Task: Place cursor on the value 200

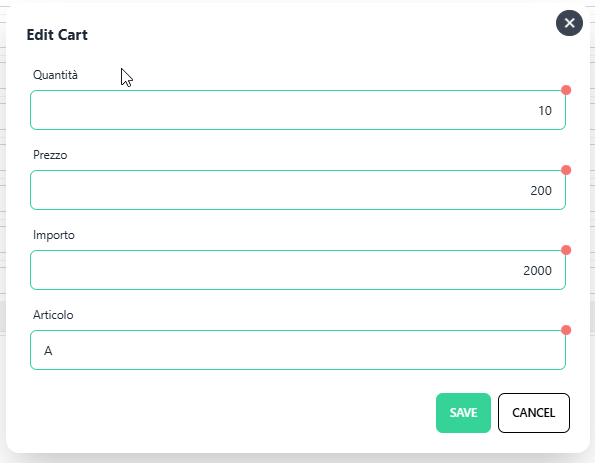Action: tap(541, 191)
